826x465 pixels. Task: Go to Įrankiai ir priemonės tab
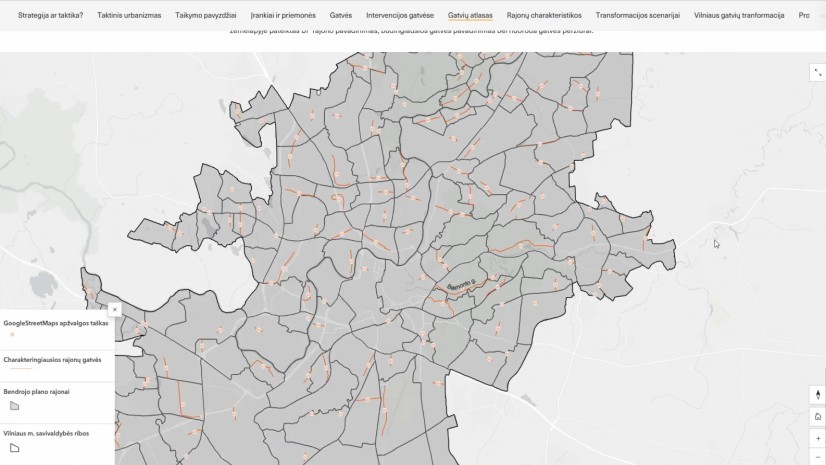pyautogui.click(x=283, y=16)
